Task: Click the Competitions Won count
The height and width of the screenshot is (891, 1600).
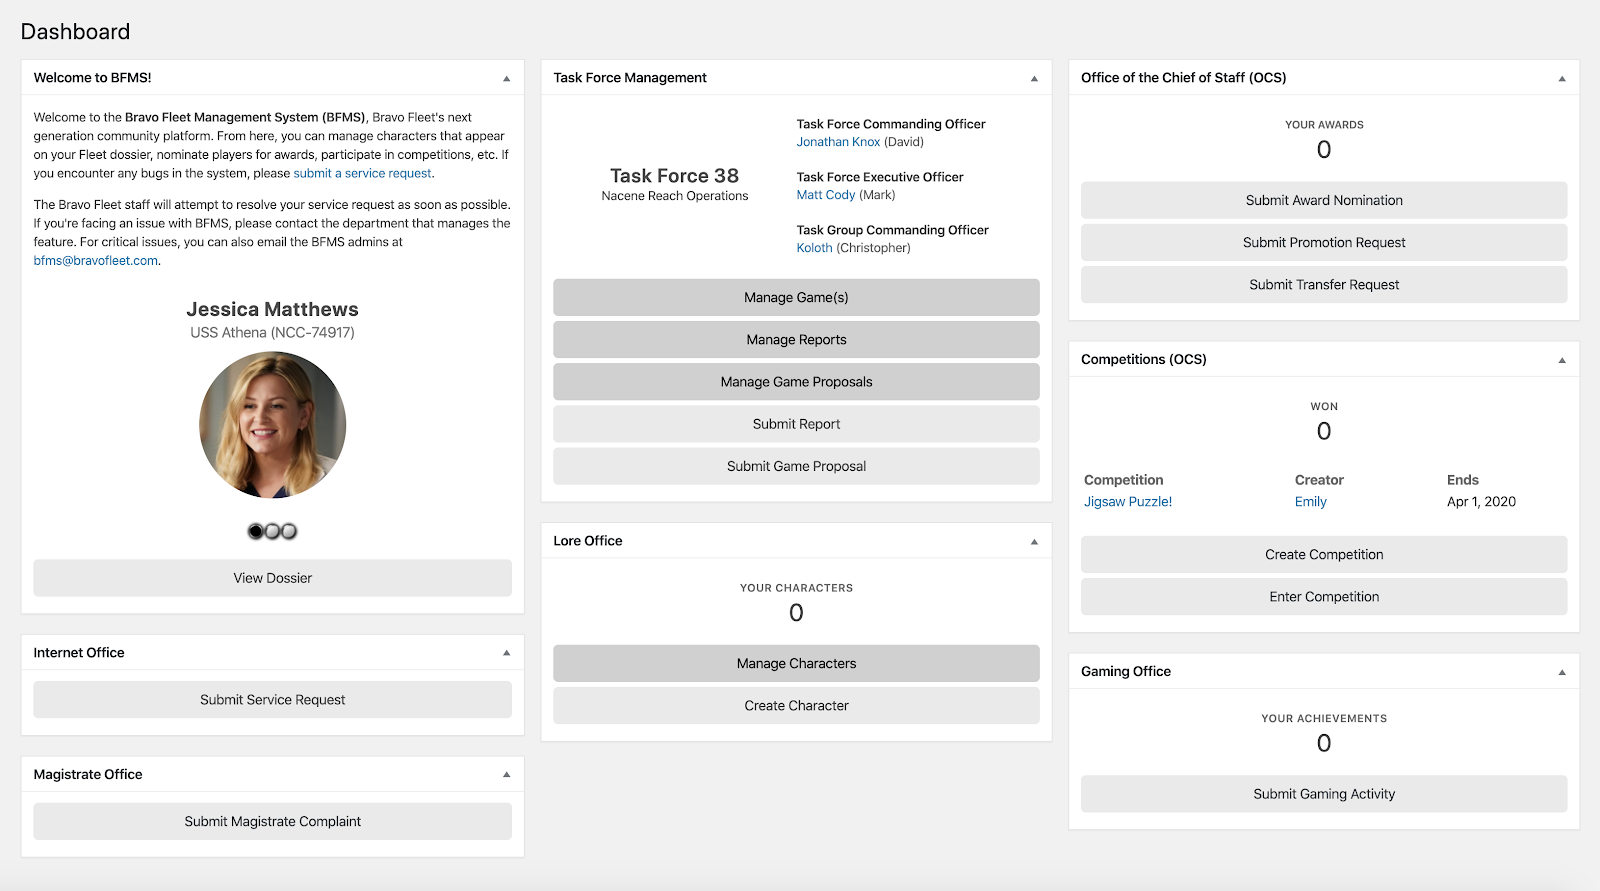Action: 1324,432
